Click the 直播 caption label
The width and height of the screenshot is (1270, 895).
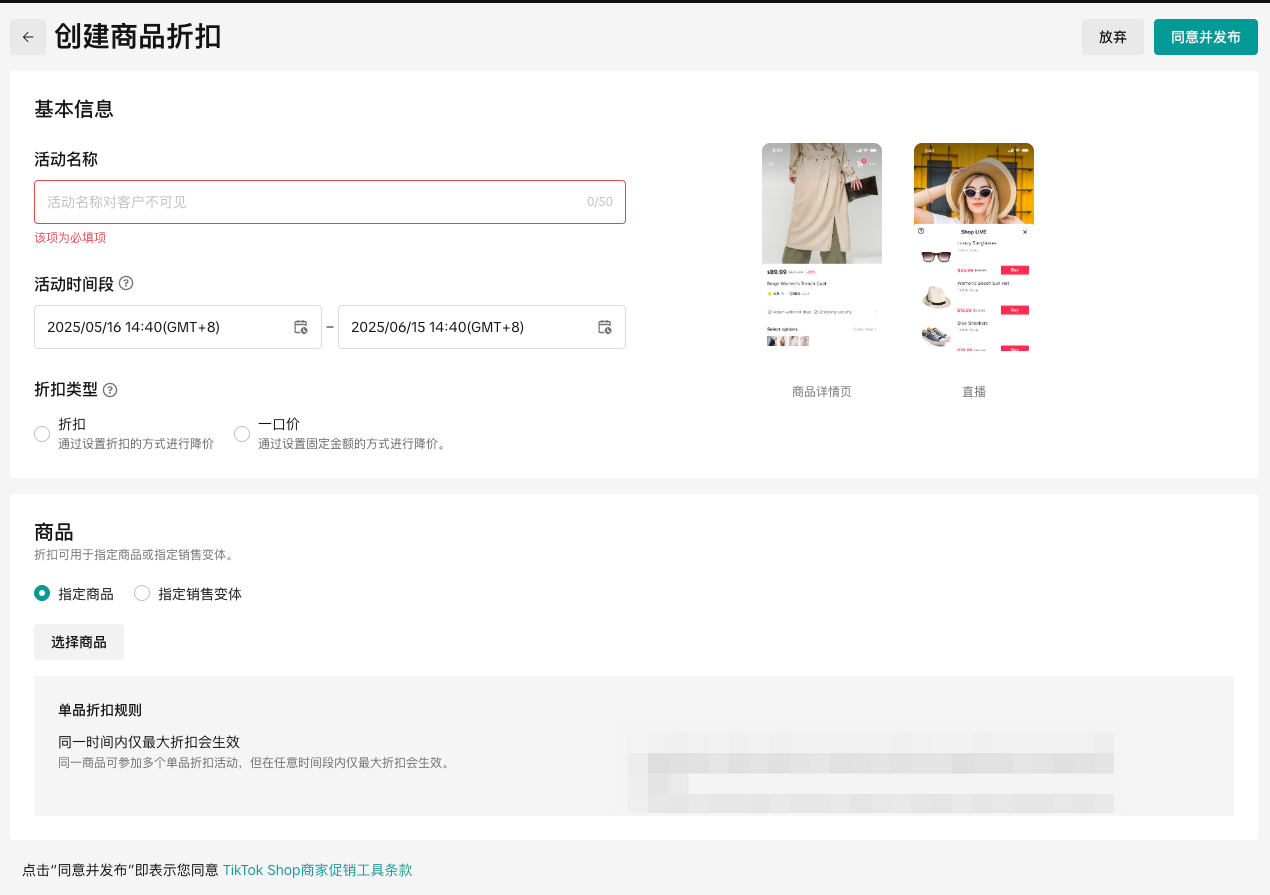[x=974, y=392]
